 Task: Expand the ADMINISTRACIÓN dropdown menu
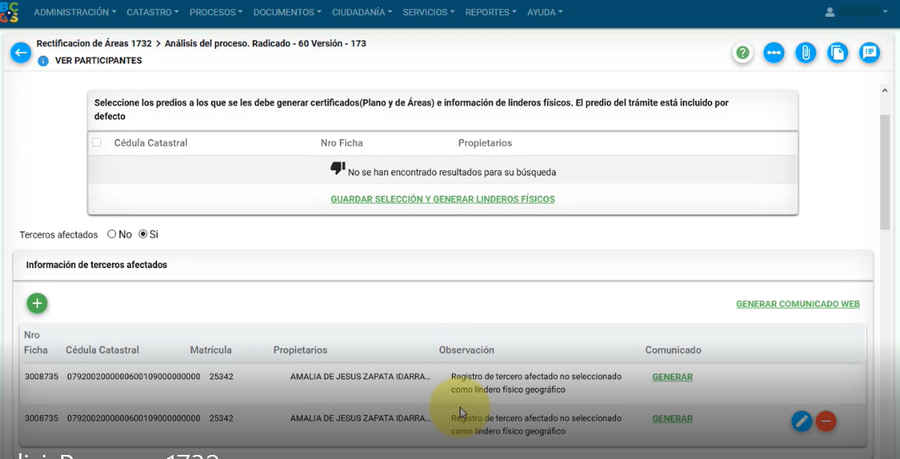[75, 12]
